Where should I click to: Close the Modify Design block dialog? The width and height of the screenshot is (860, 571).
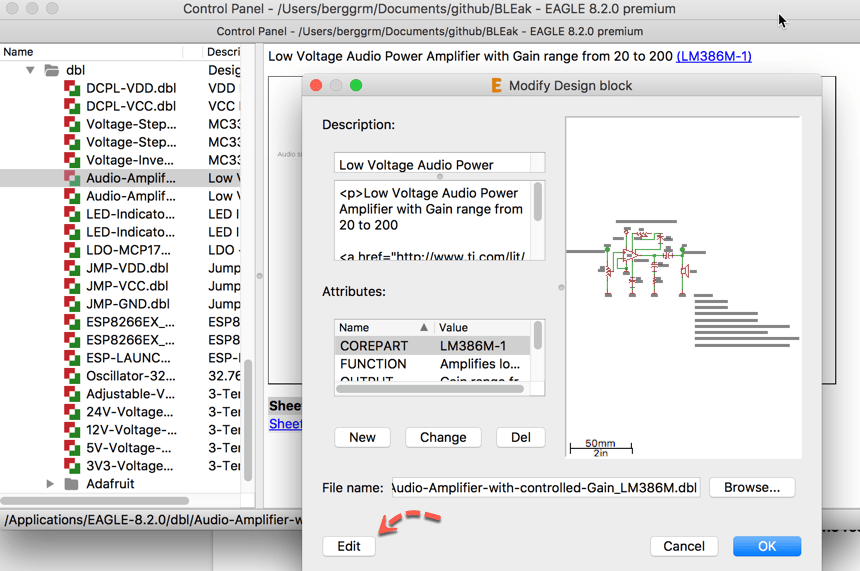click(316, 86)
